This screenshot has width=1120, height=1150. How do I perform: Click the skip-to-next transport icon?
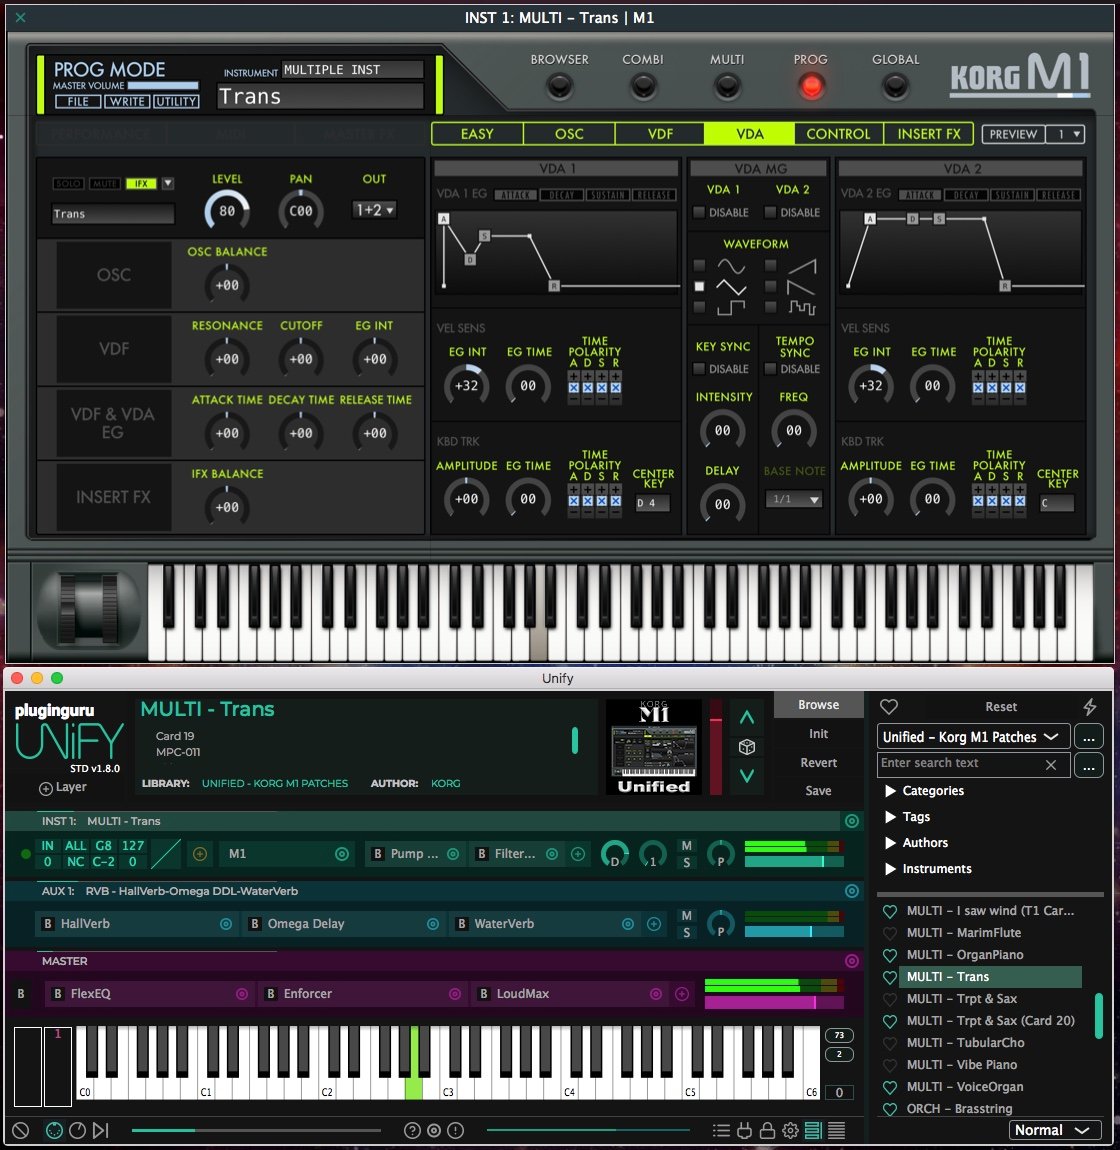[x=100, y=1130]
